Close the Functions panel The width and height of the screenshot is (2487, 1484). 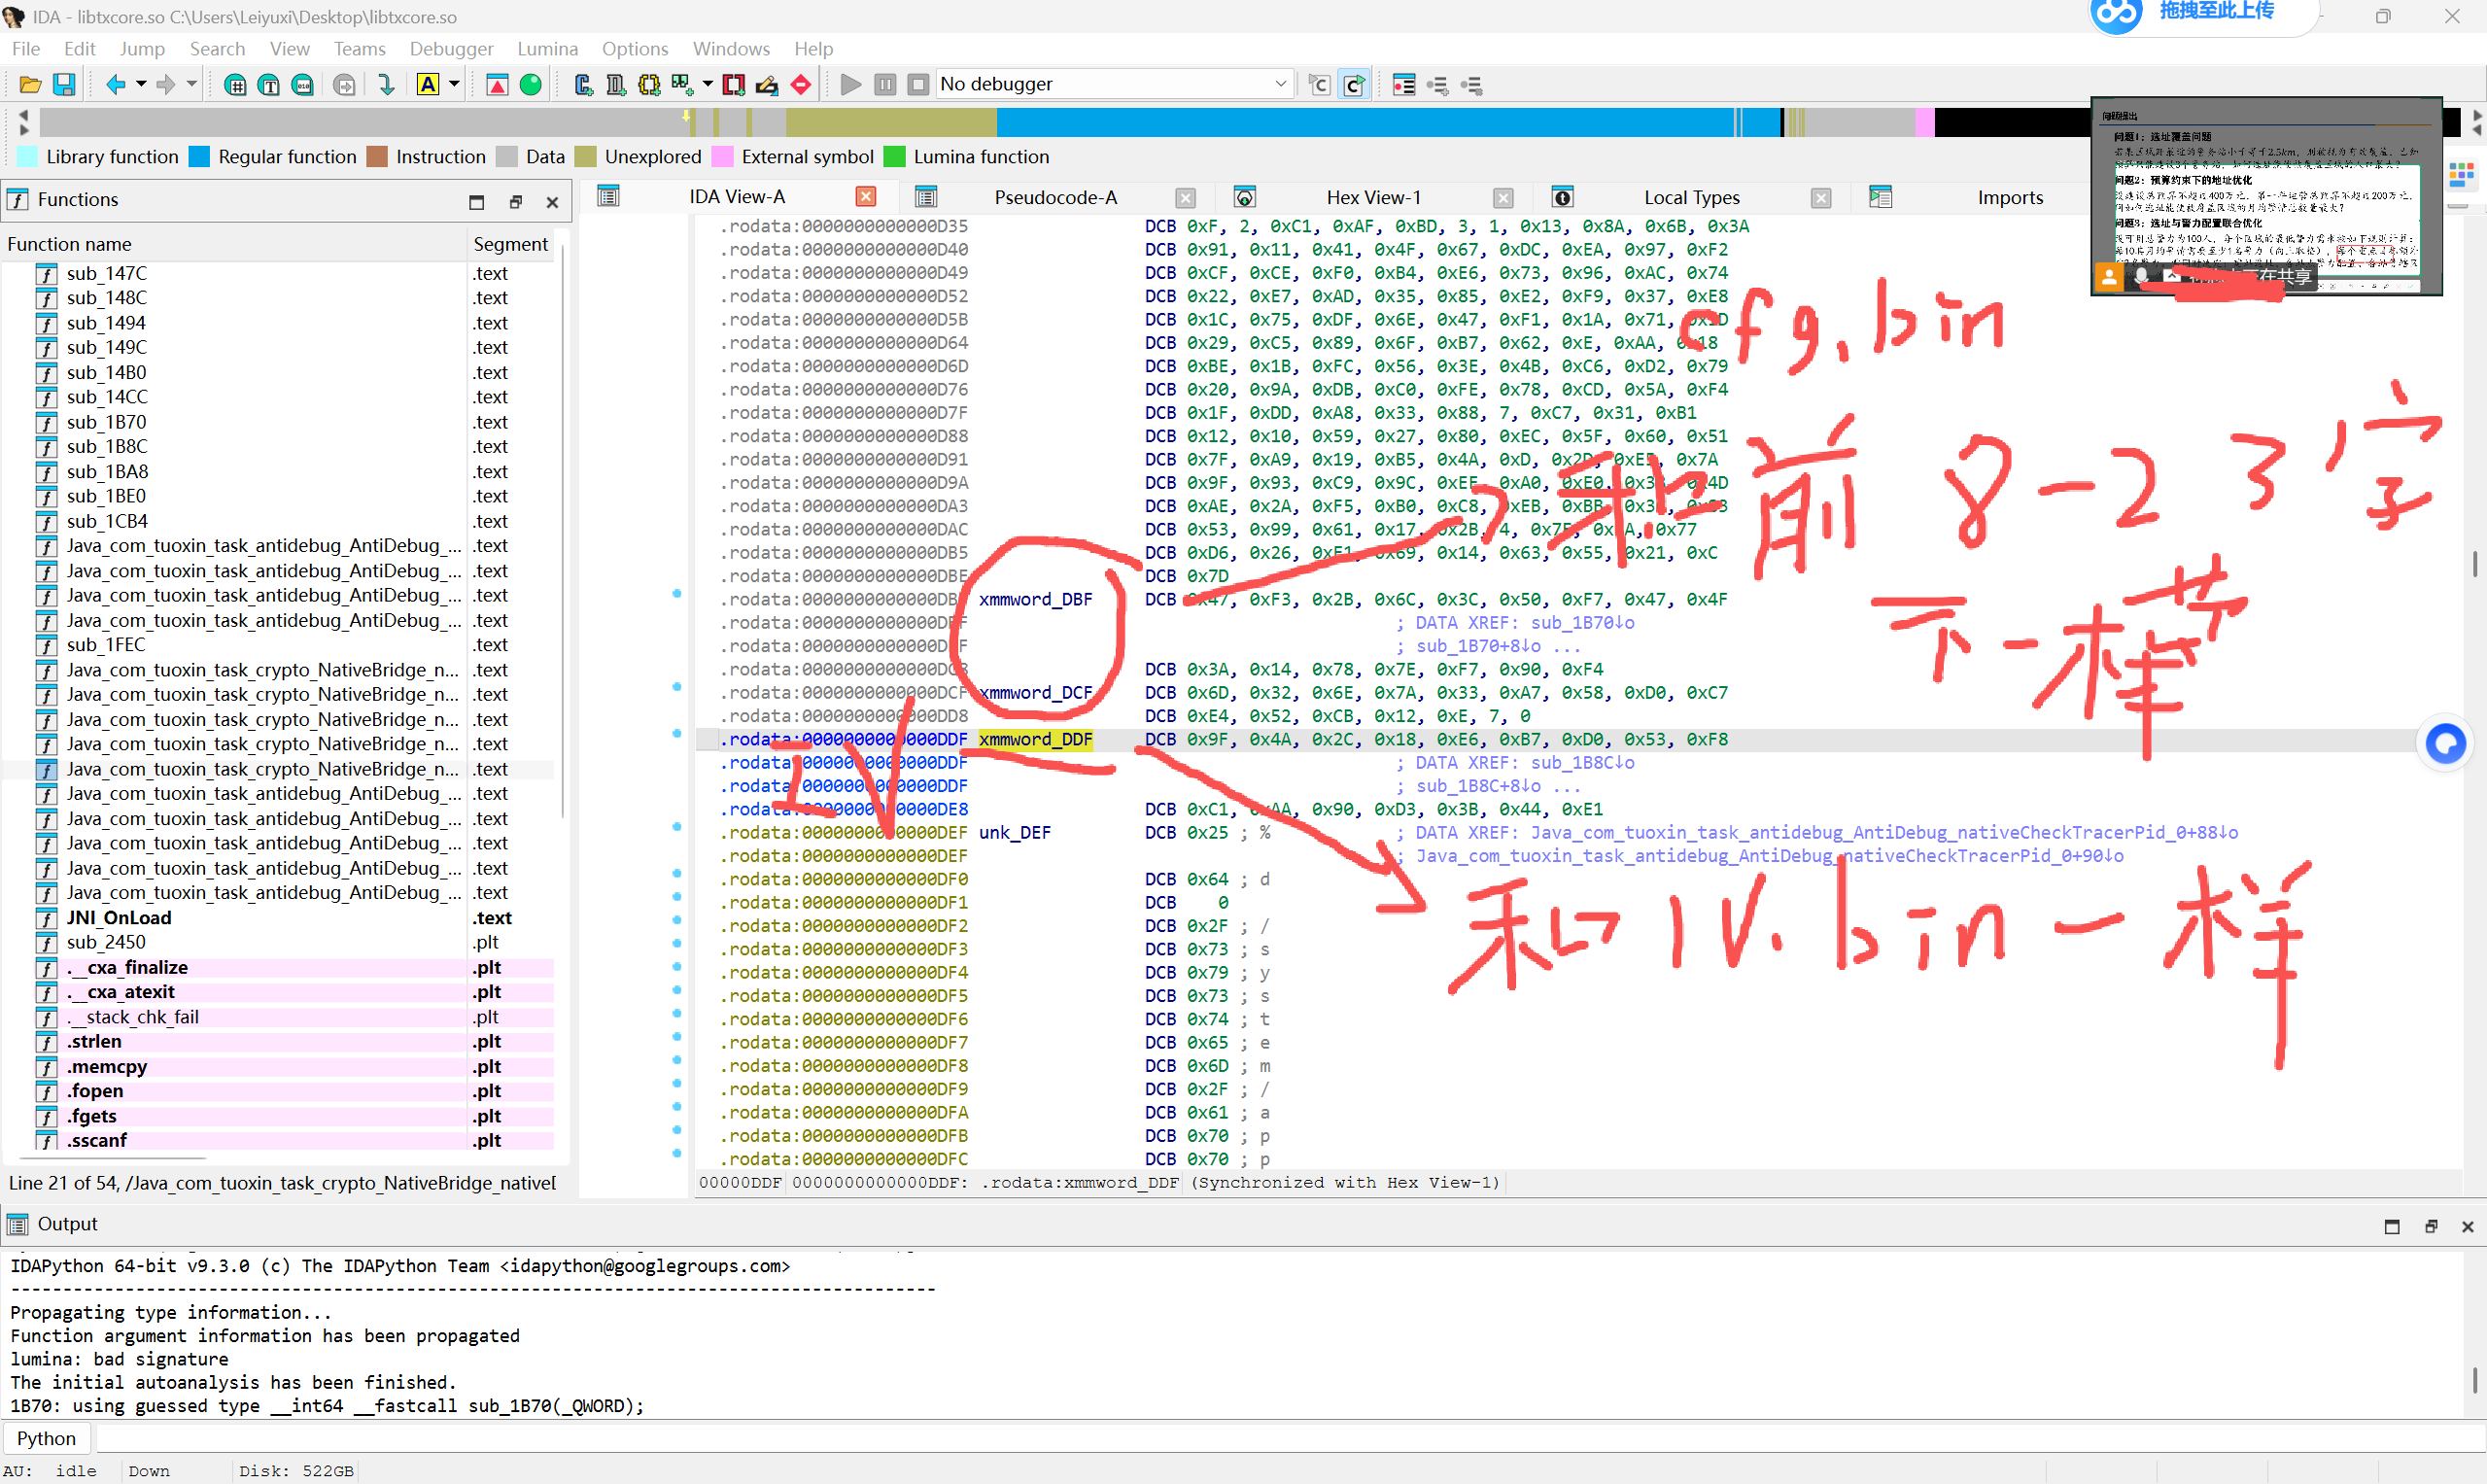click(552, 202)
